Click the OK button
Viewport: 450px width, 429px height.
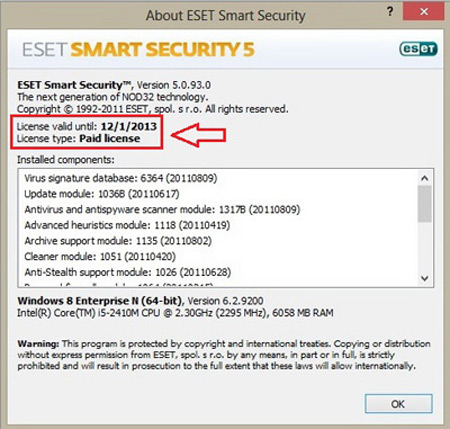tap(398, 404)
